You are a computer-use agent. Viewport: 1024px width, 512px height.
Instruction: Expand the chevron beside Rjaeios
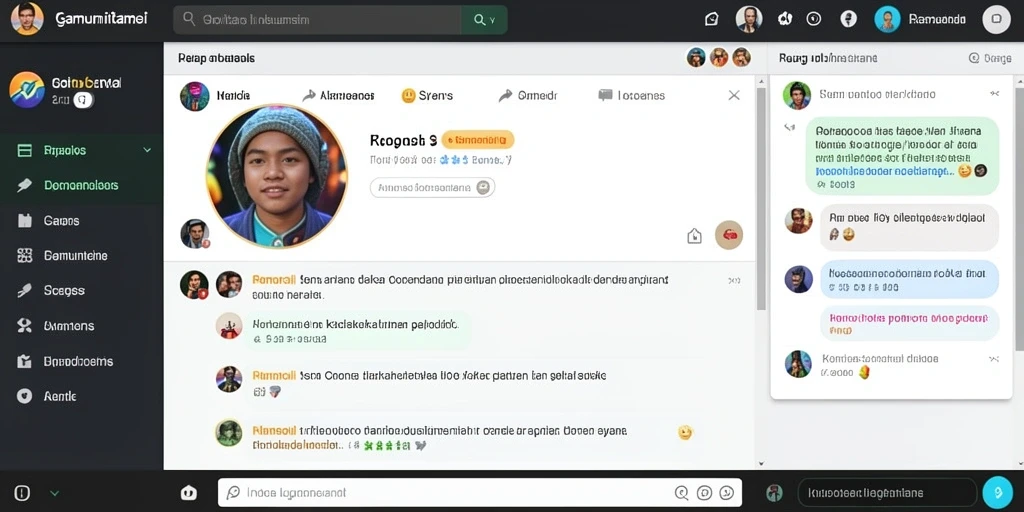(147, 150)
